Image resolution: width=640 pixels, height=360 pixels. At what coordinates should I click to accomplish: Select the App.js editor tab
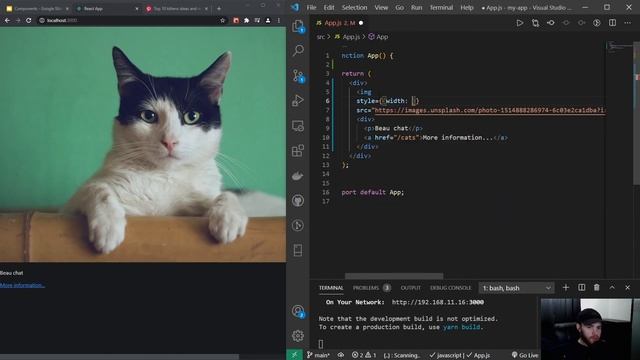point(339,23)
